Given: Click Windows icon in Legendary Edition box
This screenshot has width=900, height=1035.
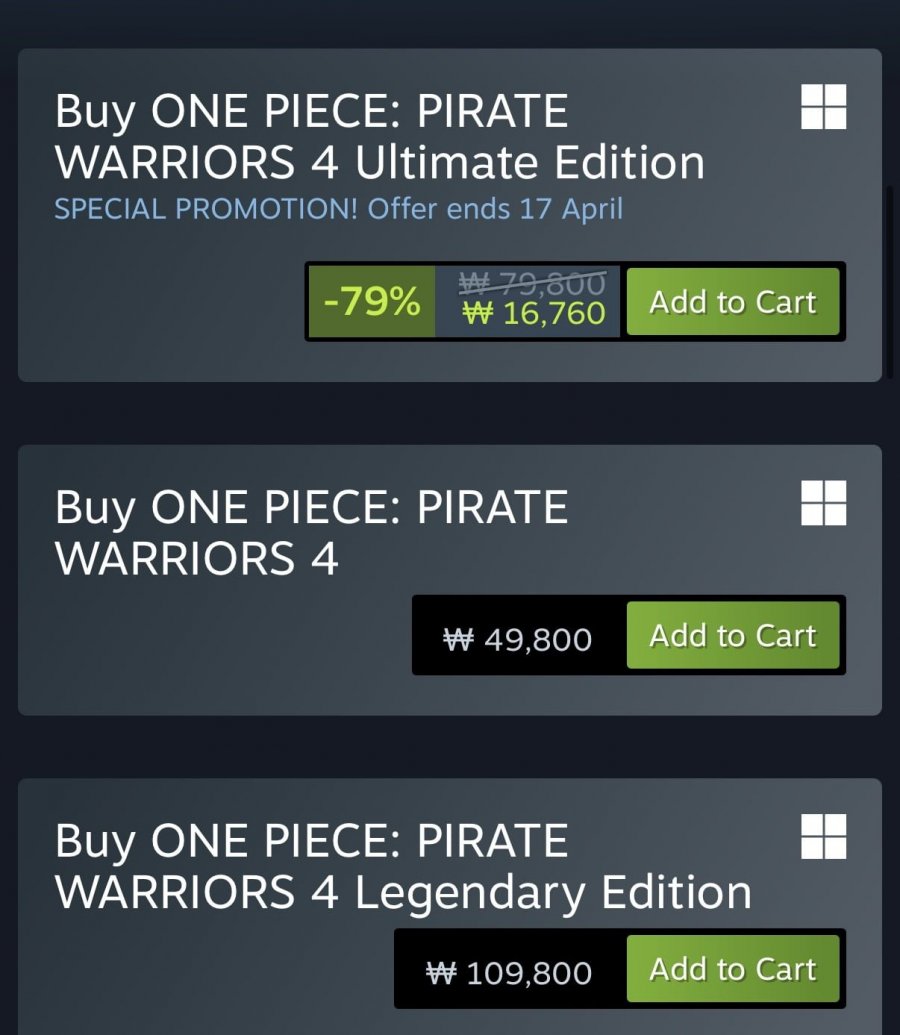Looking at the screenshot, I should tap(823, 836).
